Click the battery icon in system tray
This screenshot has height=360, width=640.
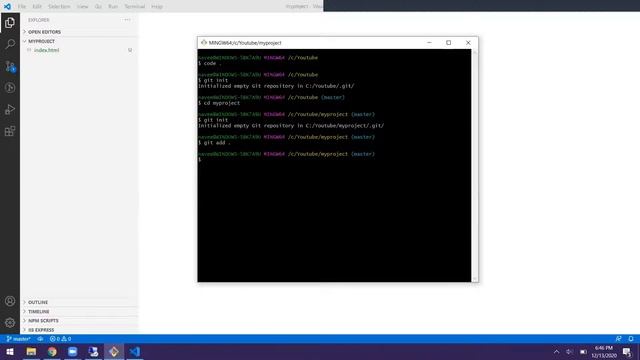pos(583,351)
